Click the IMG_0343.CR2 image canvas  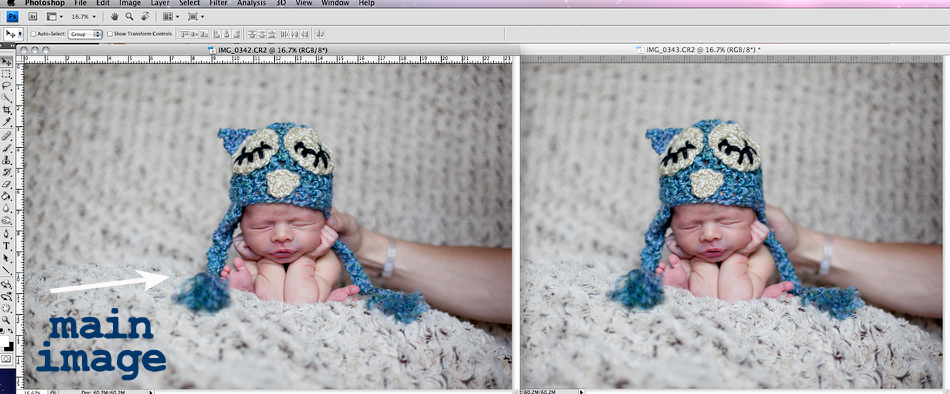[x=732, y=225]
